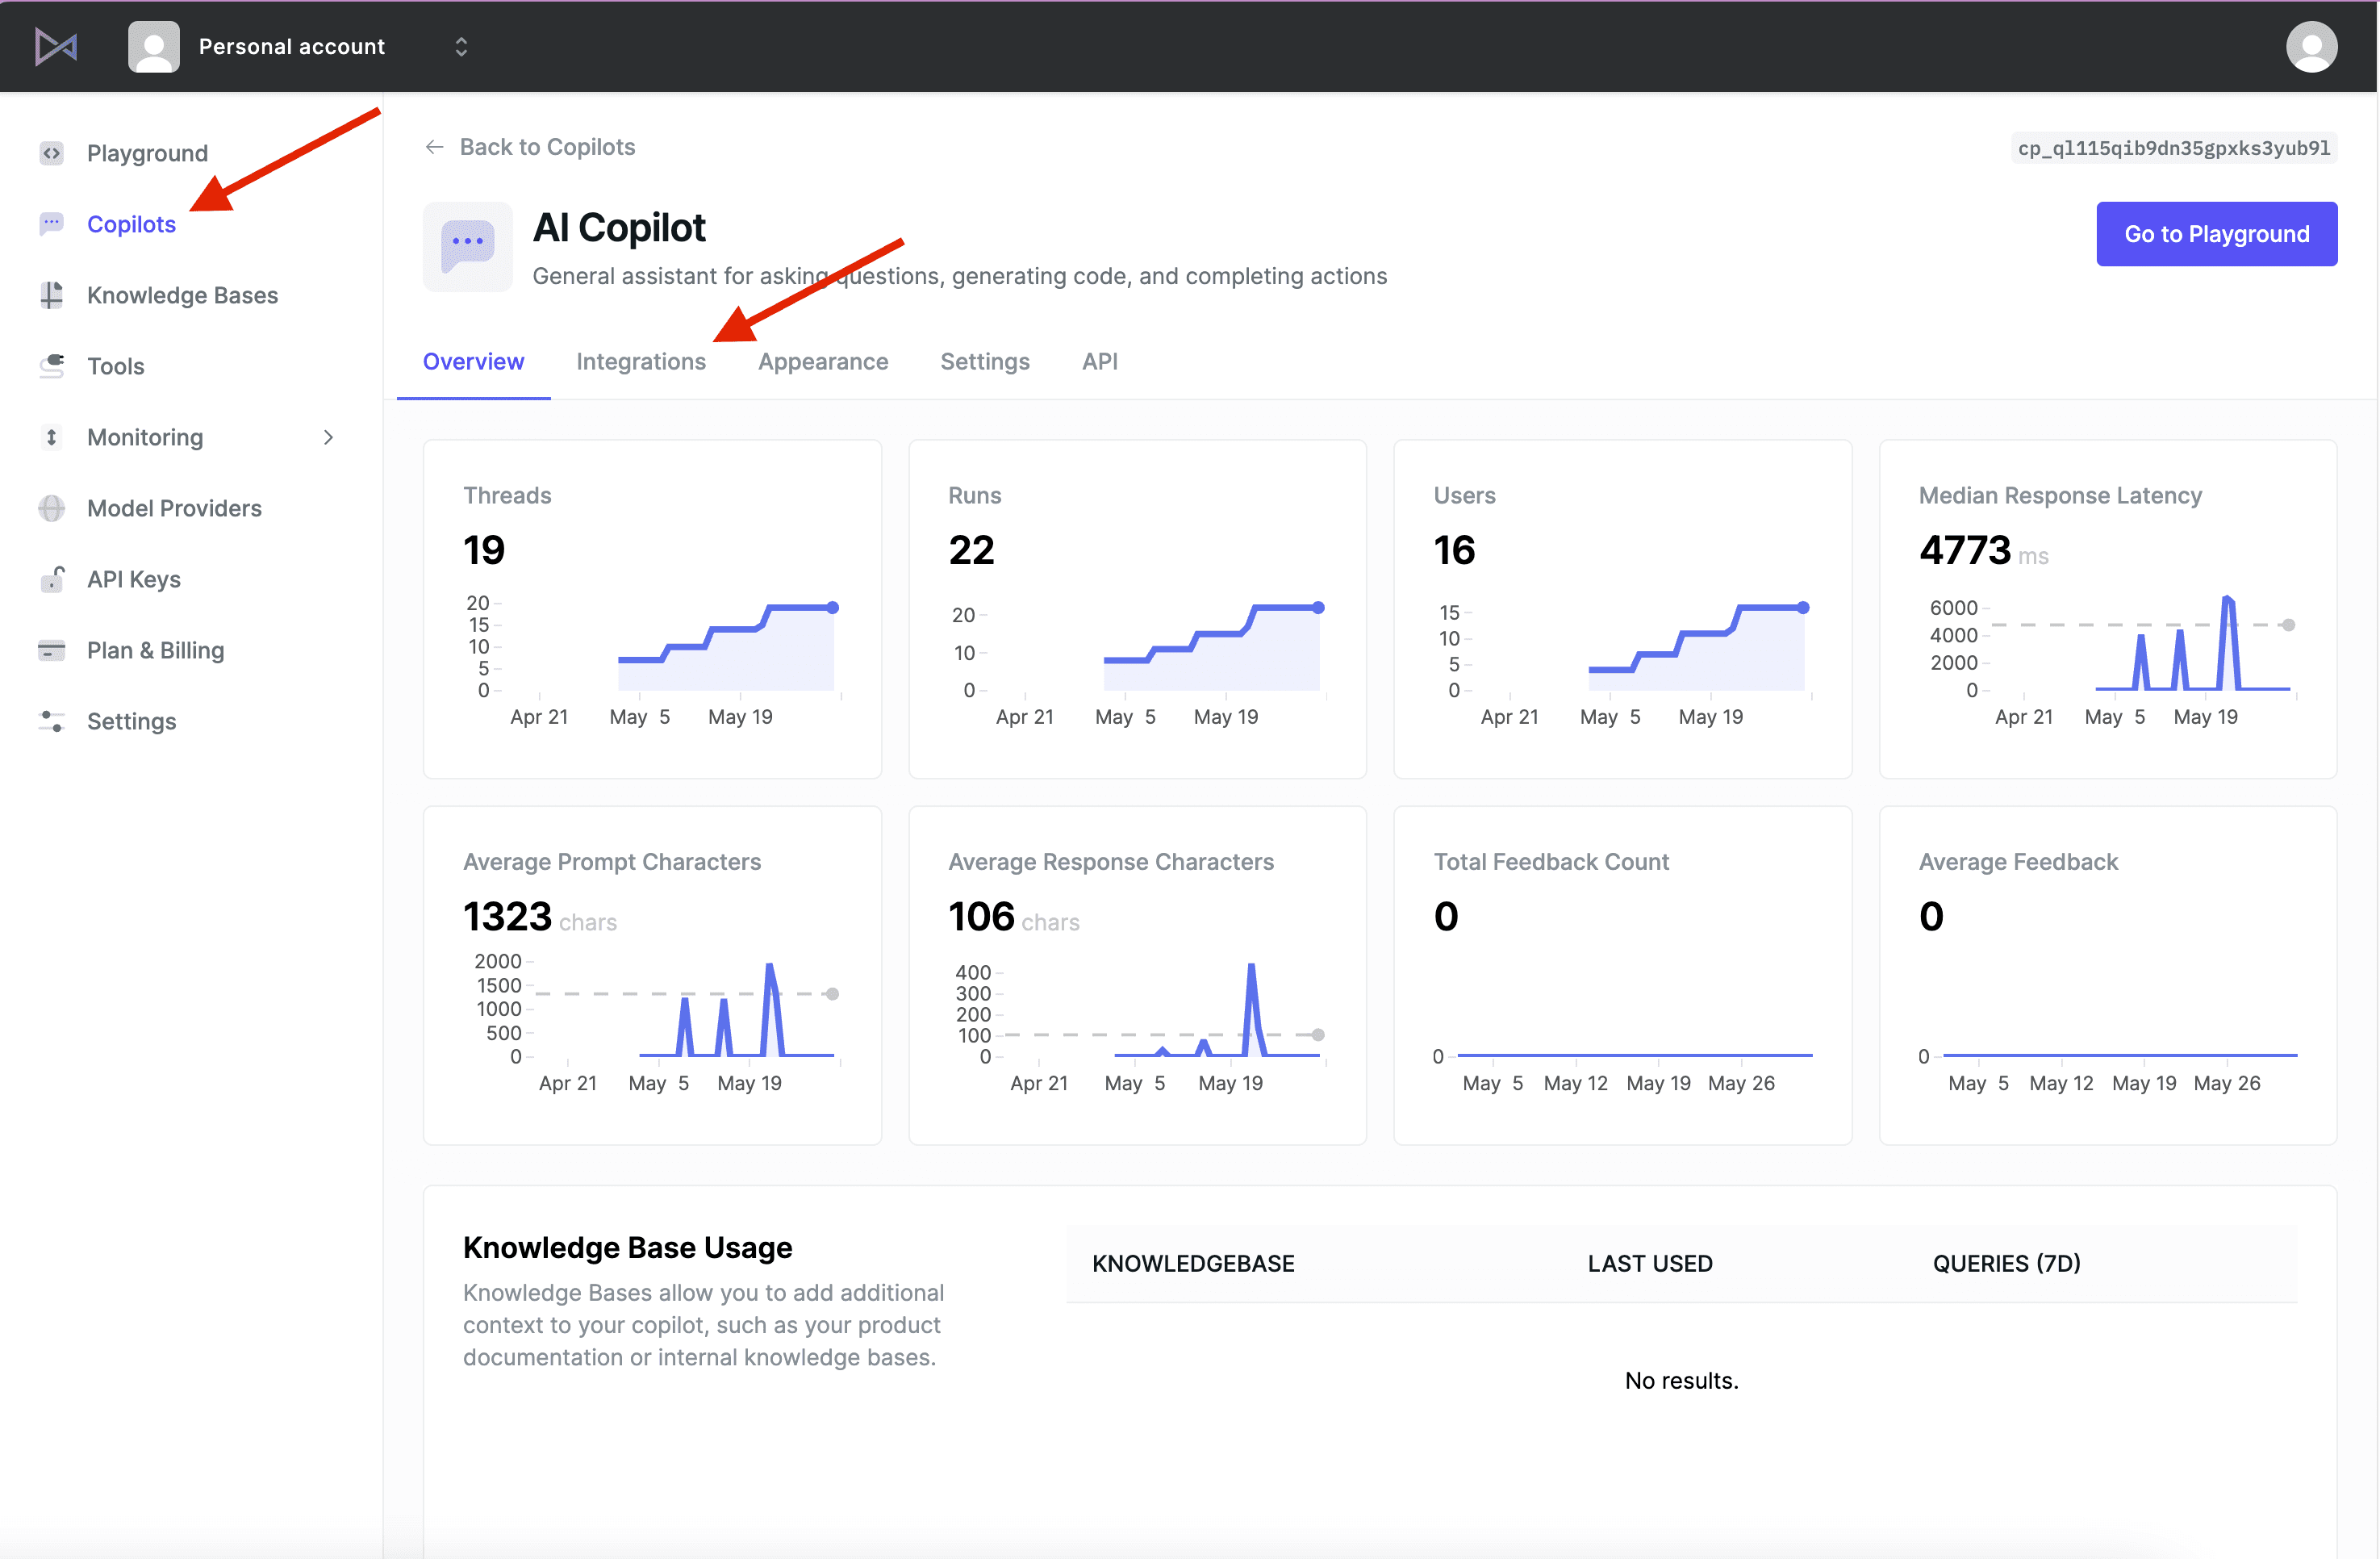Image resolution: width=2380 pixels, height=1559 pixels.
Task: Click the Go to Playground button
Action: pyautogui.click(x=2216, y=234)
